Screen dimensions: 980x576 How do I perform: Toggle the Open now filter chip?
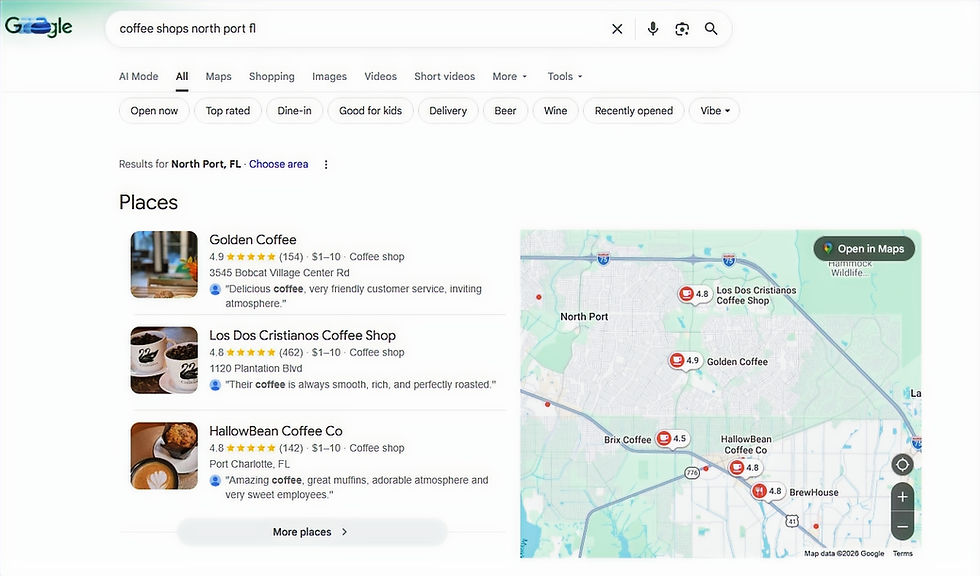pos(154,111)
